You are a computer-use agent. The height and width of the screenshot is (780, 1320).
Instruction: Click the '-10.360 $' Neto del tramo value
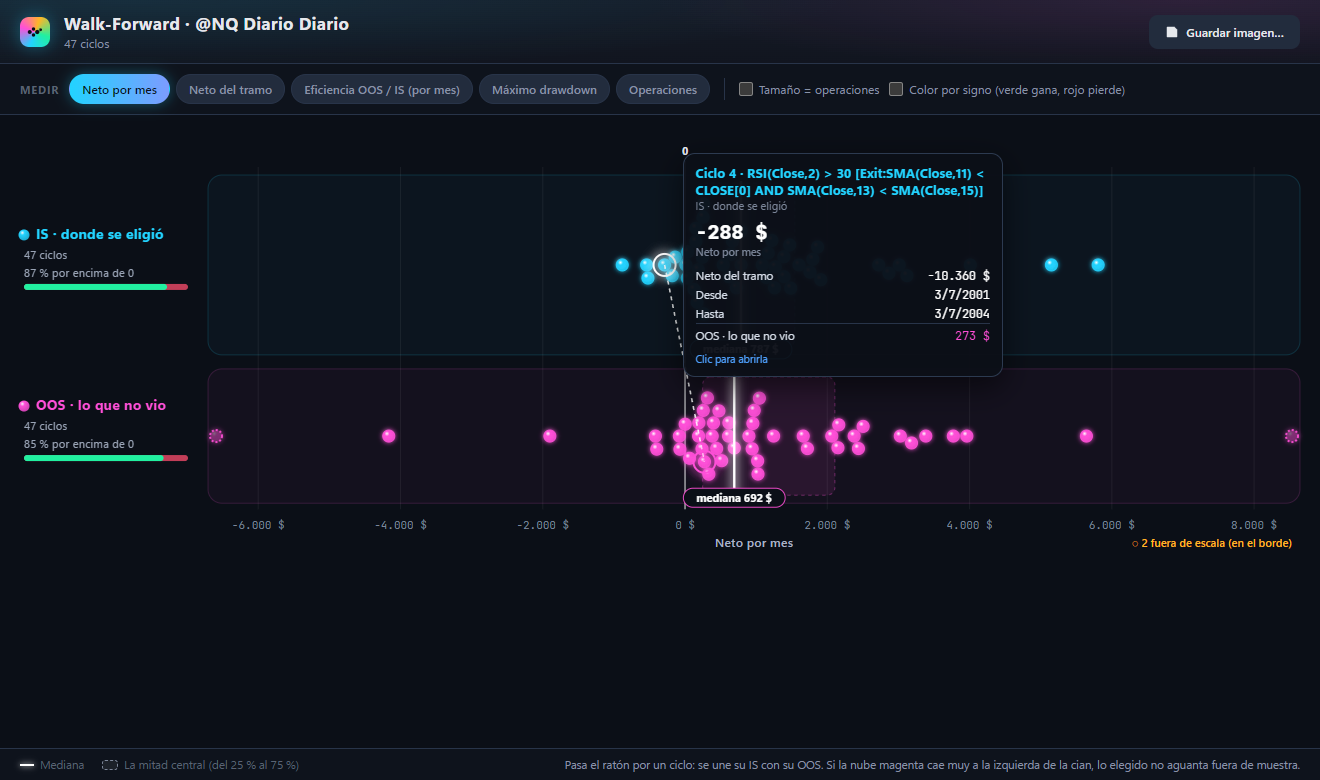point(958,276)
